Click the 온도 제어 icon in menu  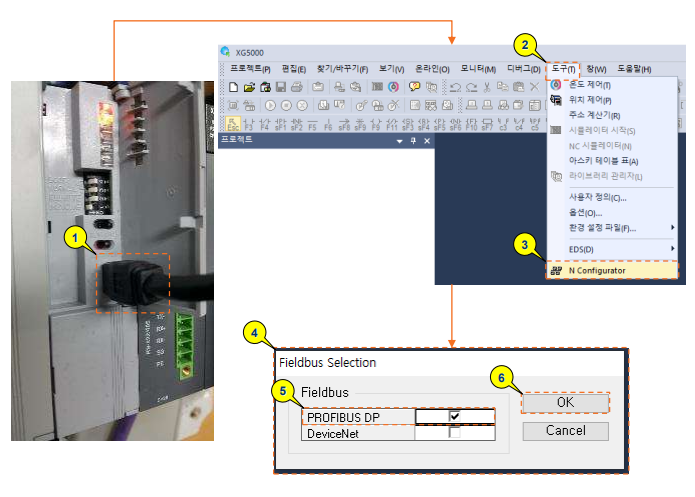coord(556,85)
